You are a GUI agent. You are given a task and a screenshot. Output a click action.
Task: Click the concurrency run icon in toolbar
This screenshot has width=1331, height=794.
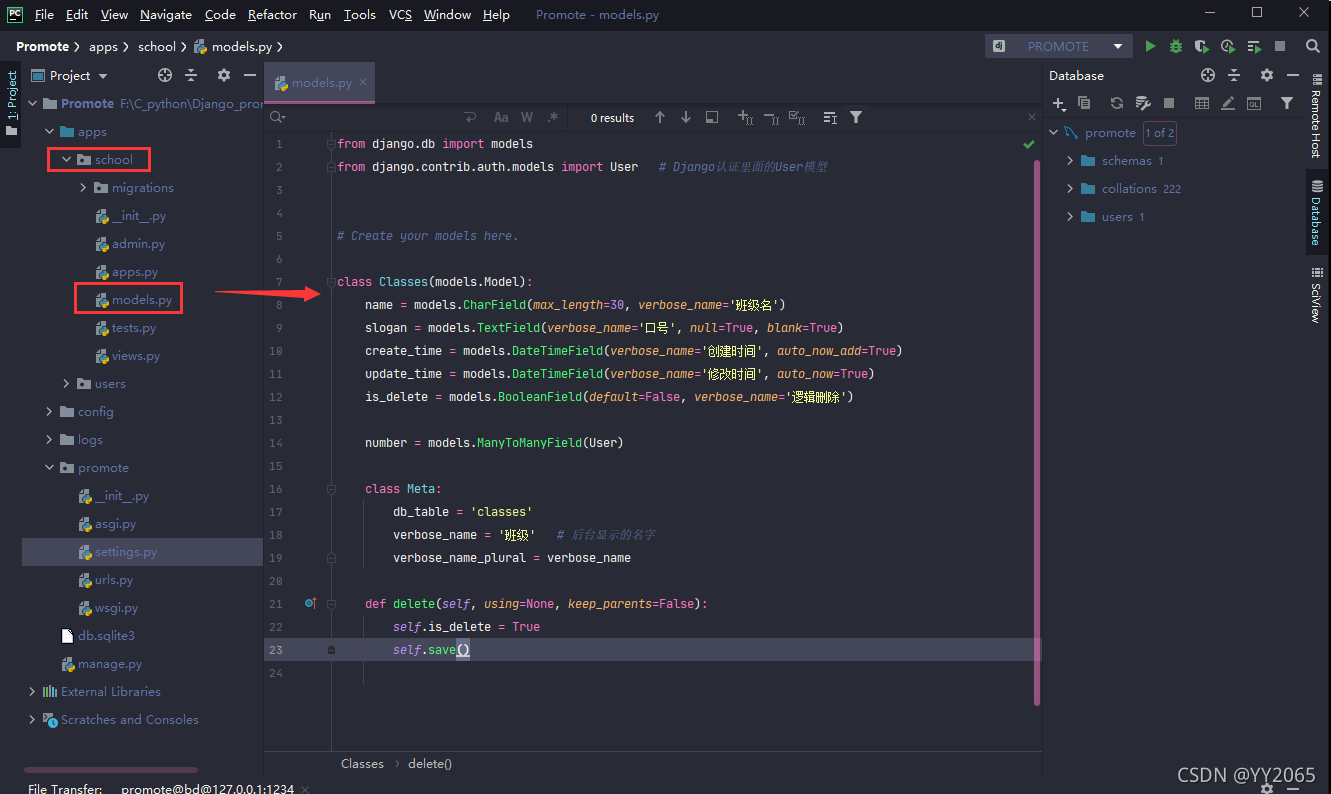pos(1254,46)
